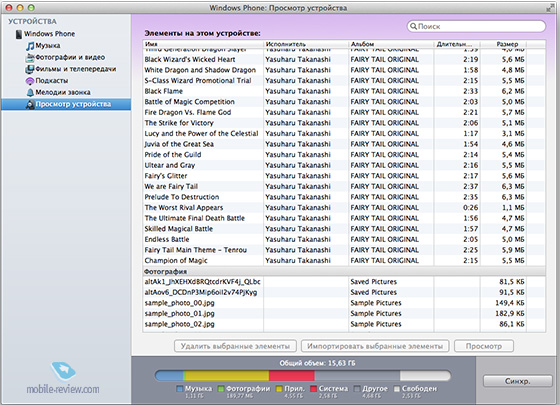Viewport: 560px width, 405px height.
Task: Click the Фотографии и видео icon
Action: click(30, 57)
